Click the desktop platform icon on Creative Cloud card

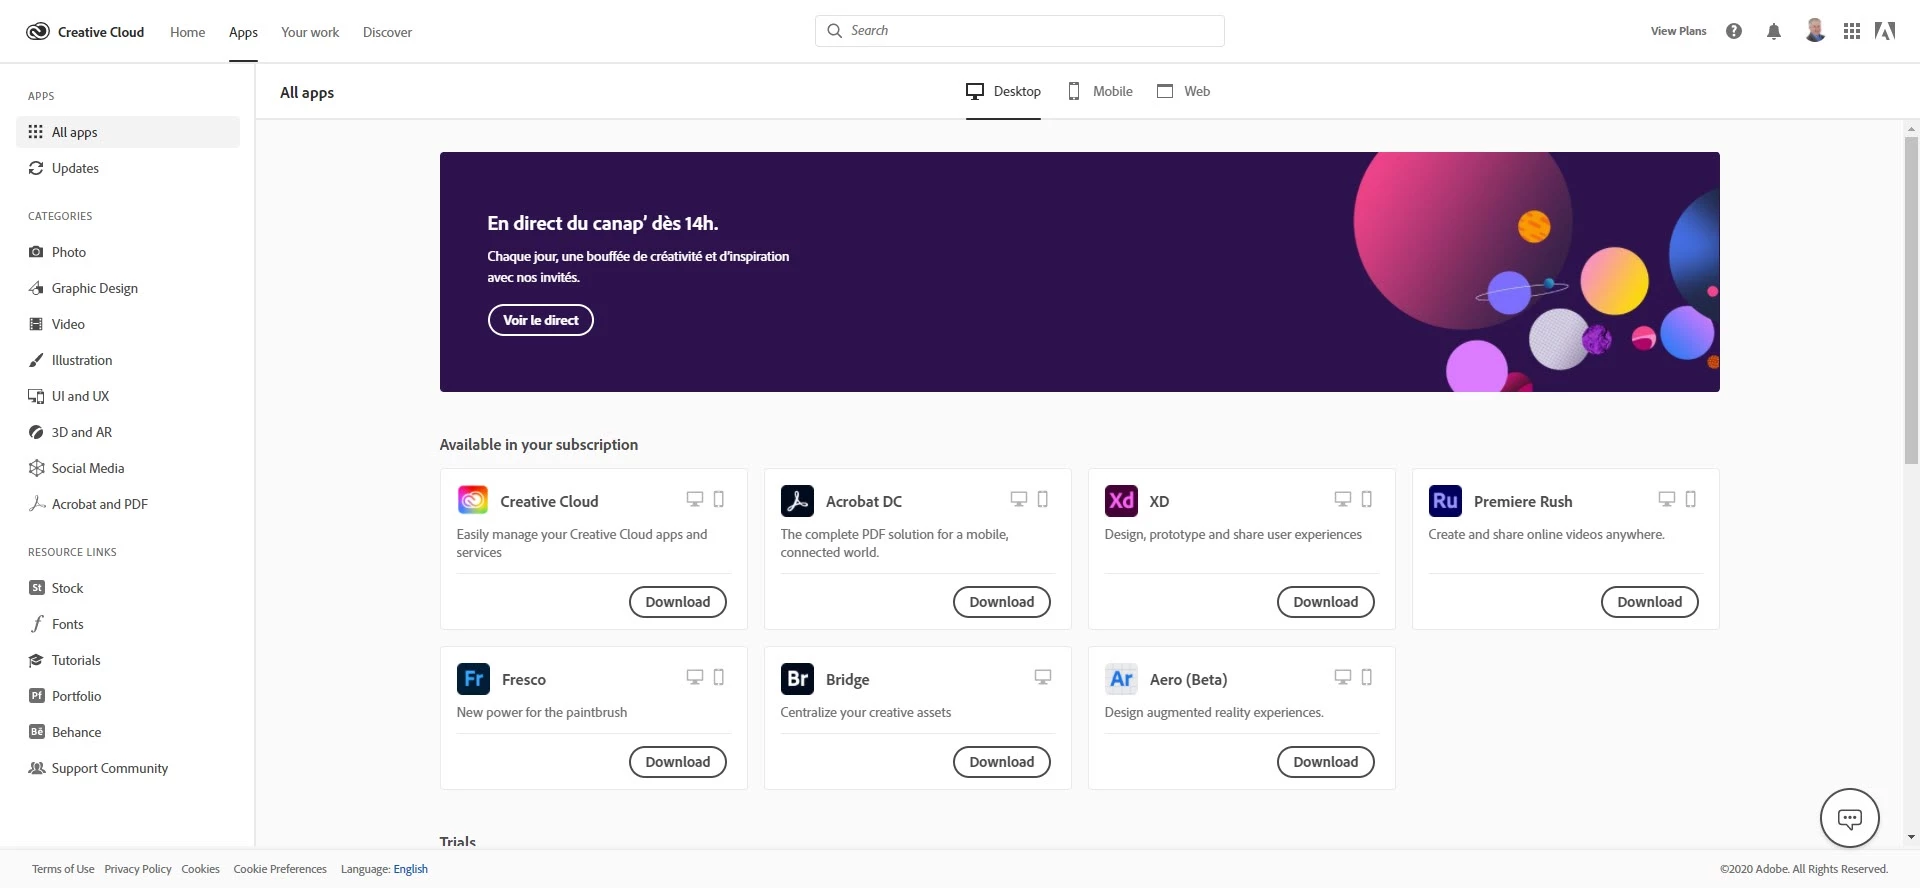(695, 499)
